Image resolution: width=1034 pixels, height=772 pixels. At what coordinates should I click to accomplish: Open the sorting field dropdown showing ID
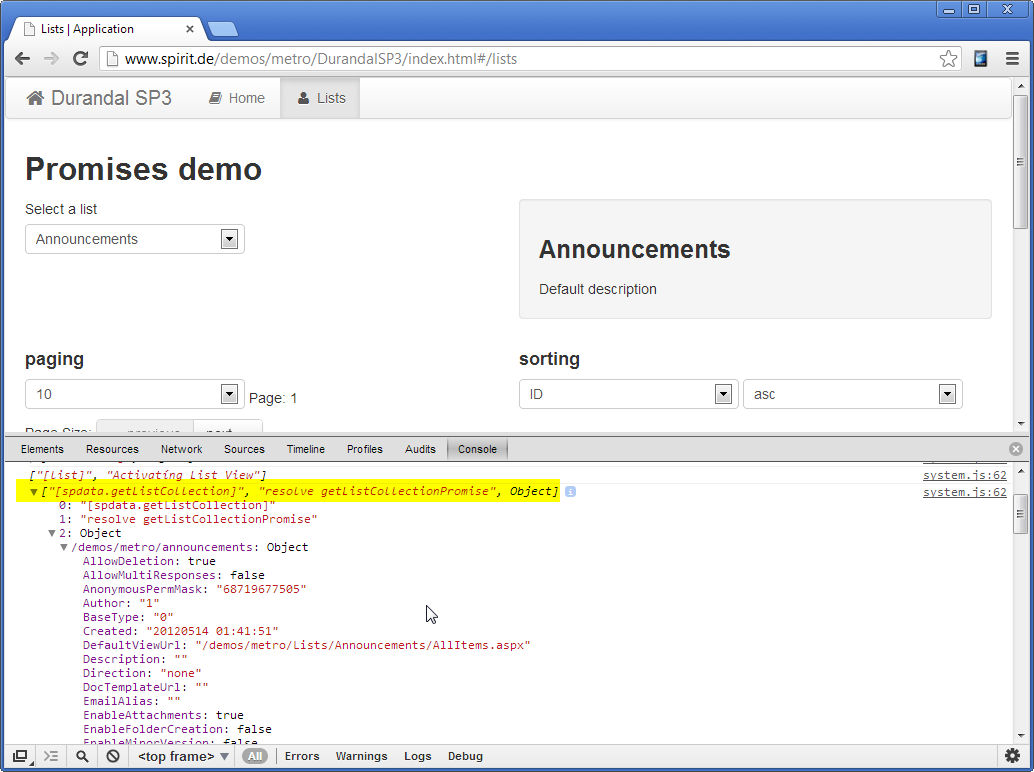click(x=628, y=394)
